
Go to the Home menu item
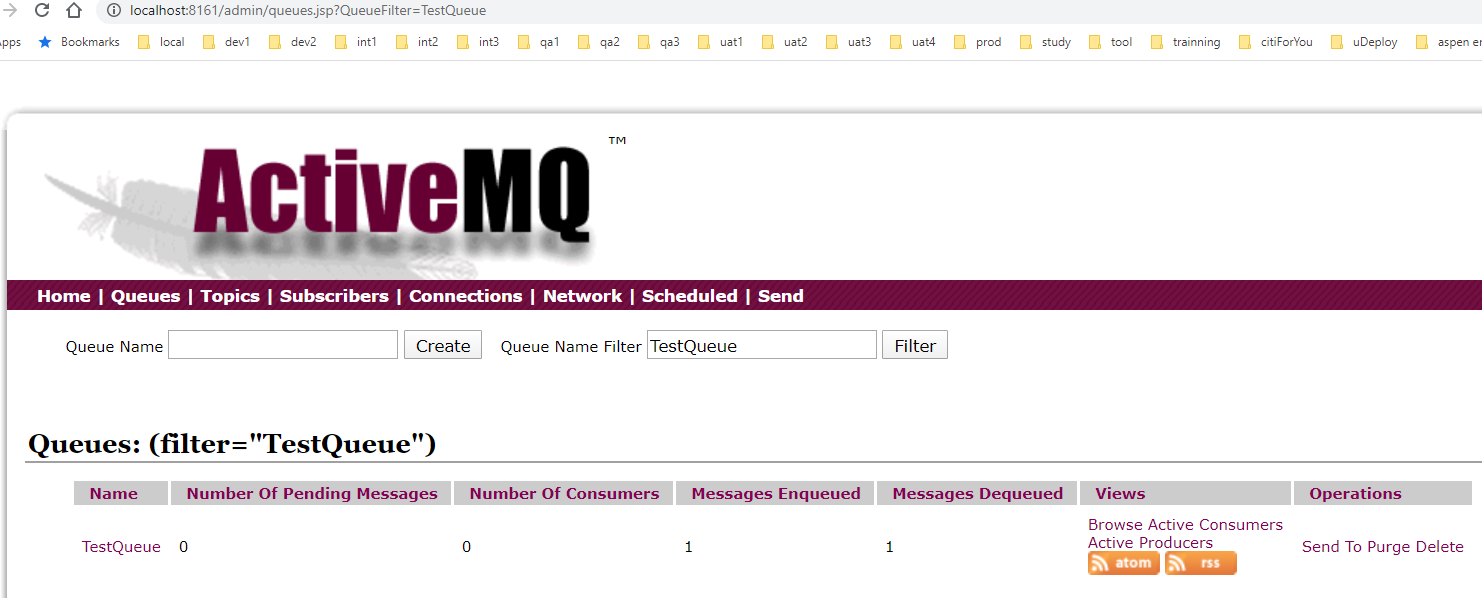tap(64, 296)
